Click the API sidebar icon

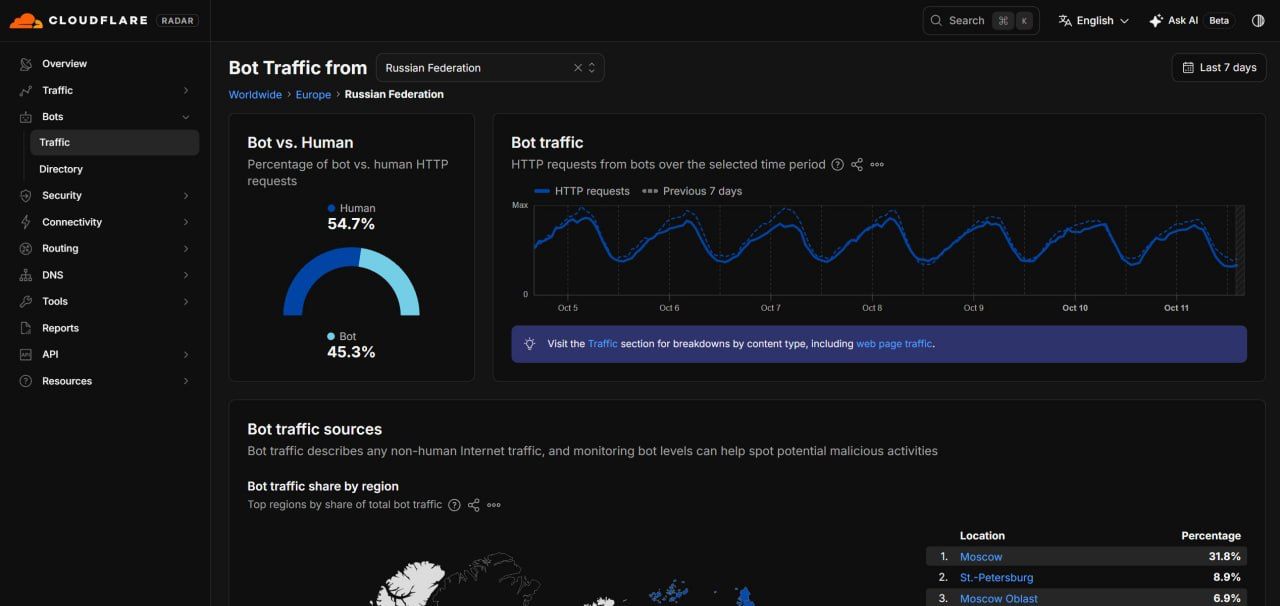25,355
